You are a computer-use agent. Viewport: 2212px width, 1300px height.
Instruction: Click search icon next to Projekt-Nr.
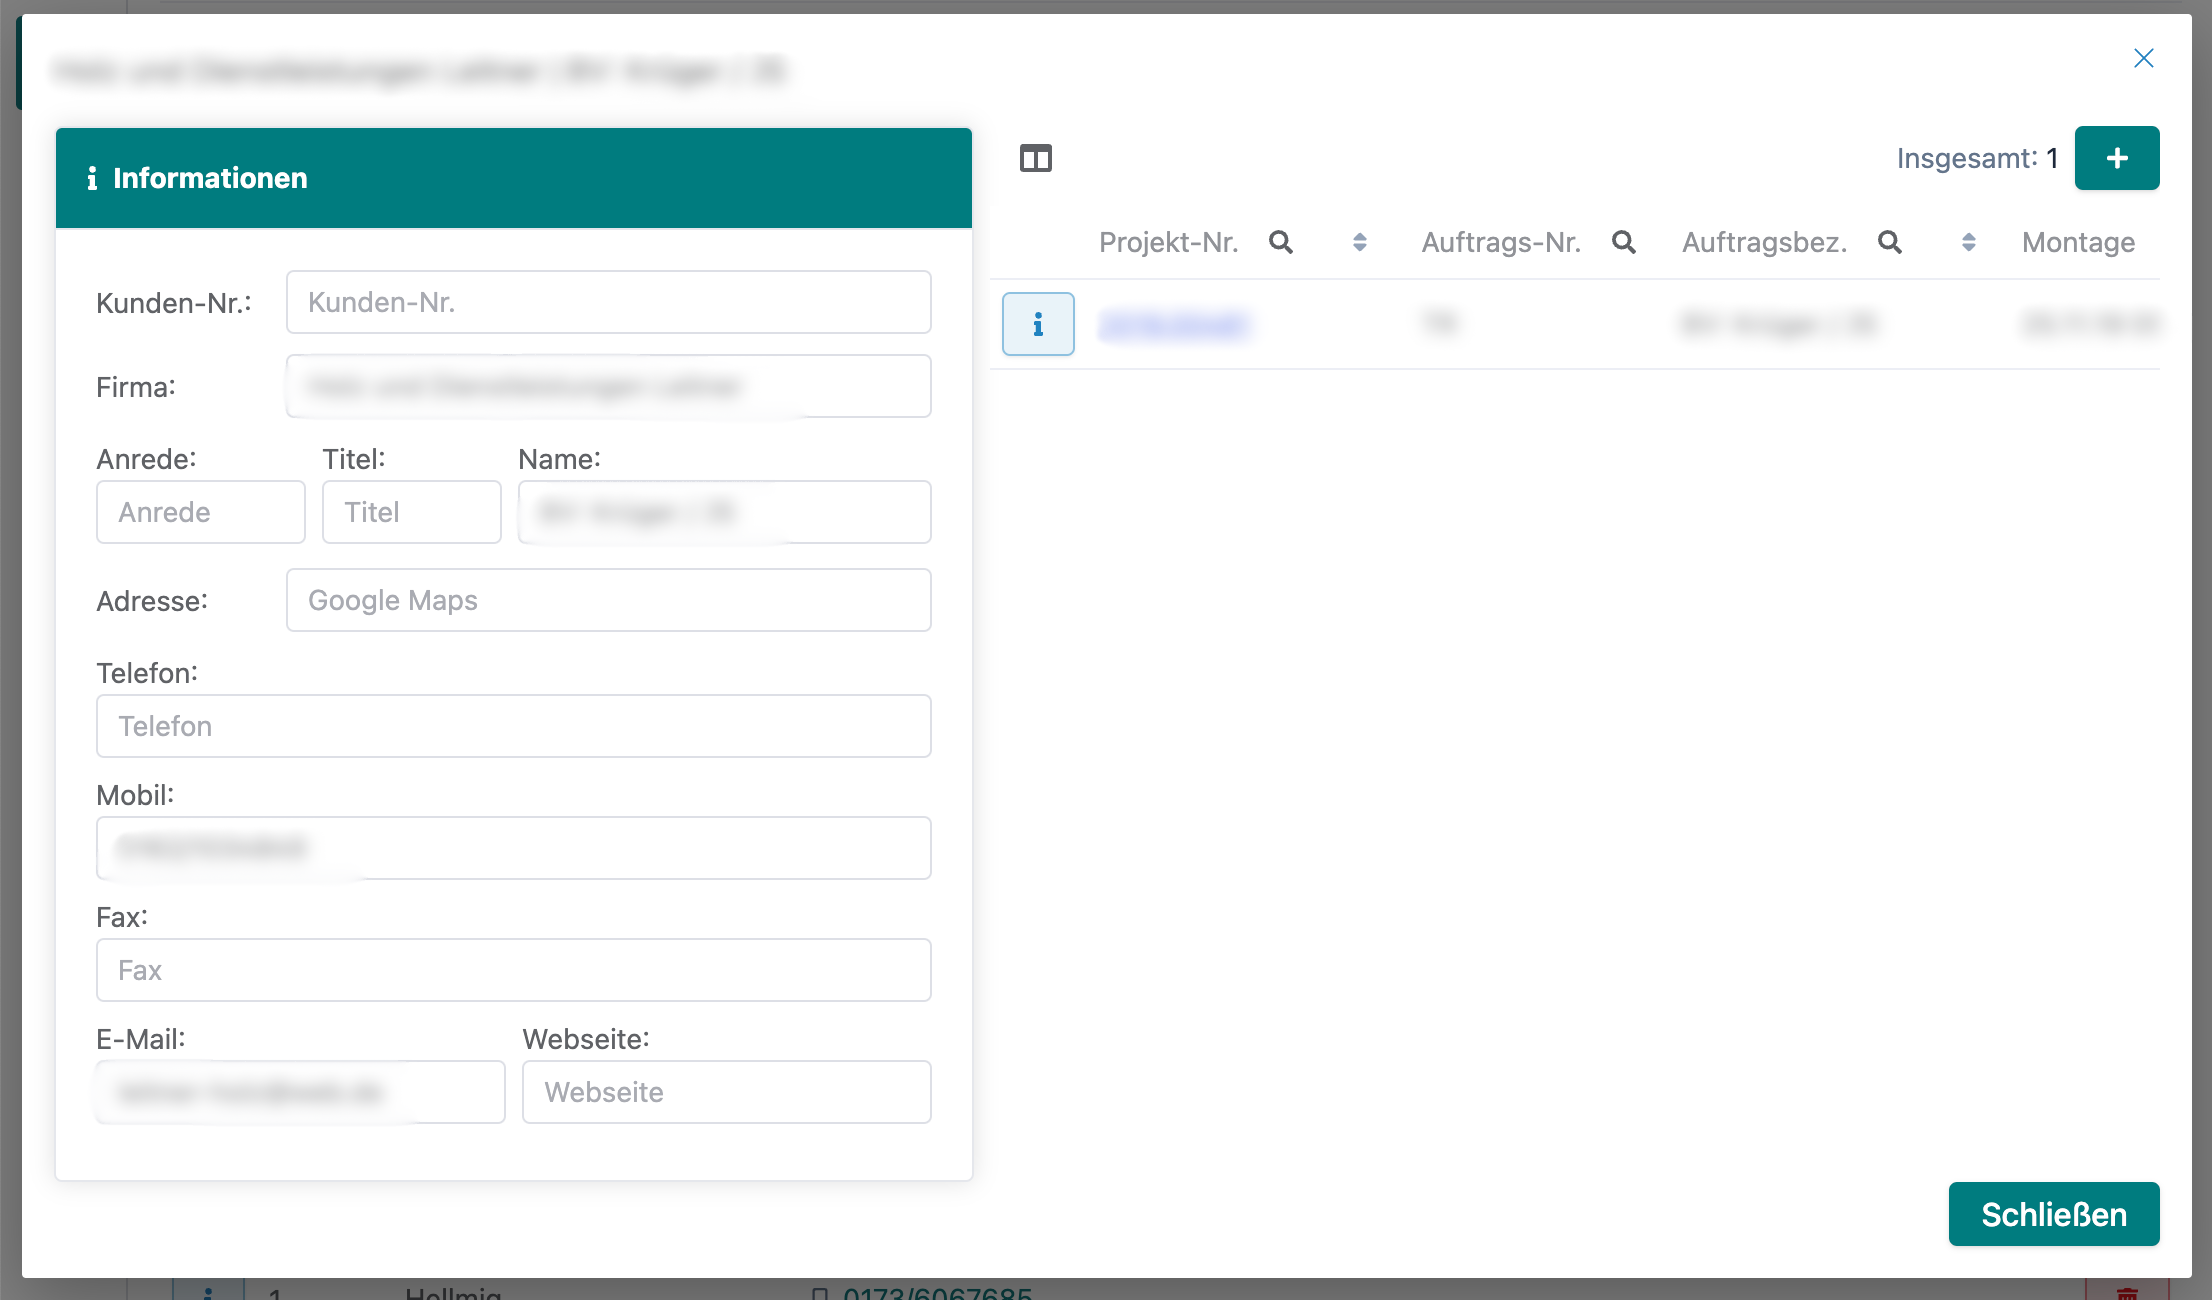(x=1280, y=242)
